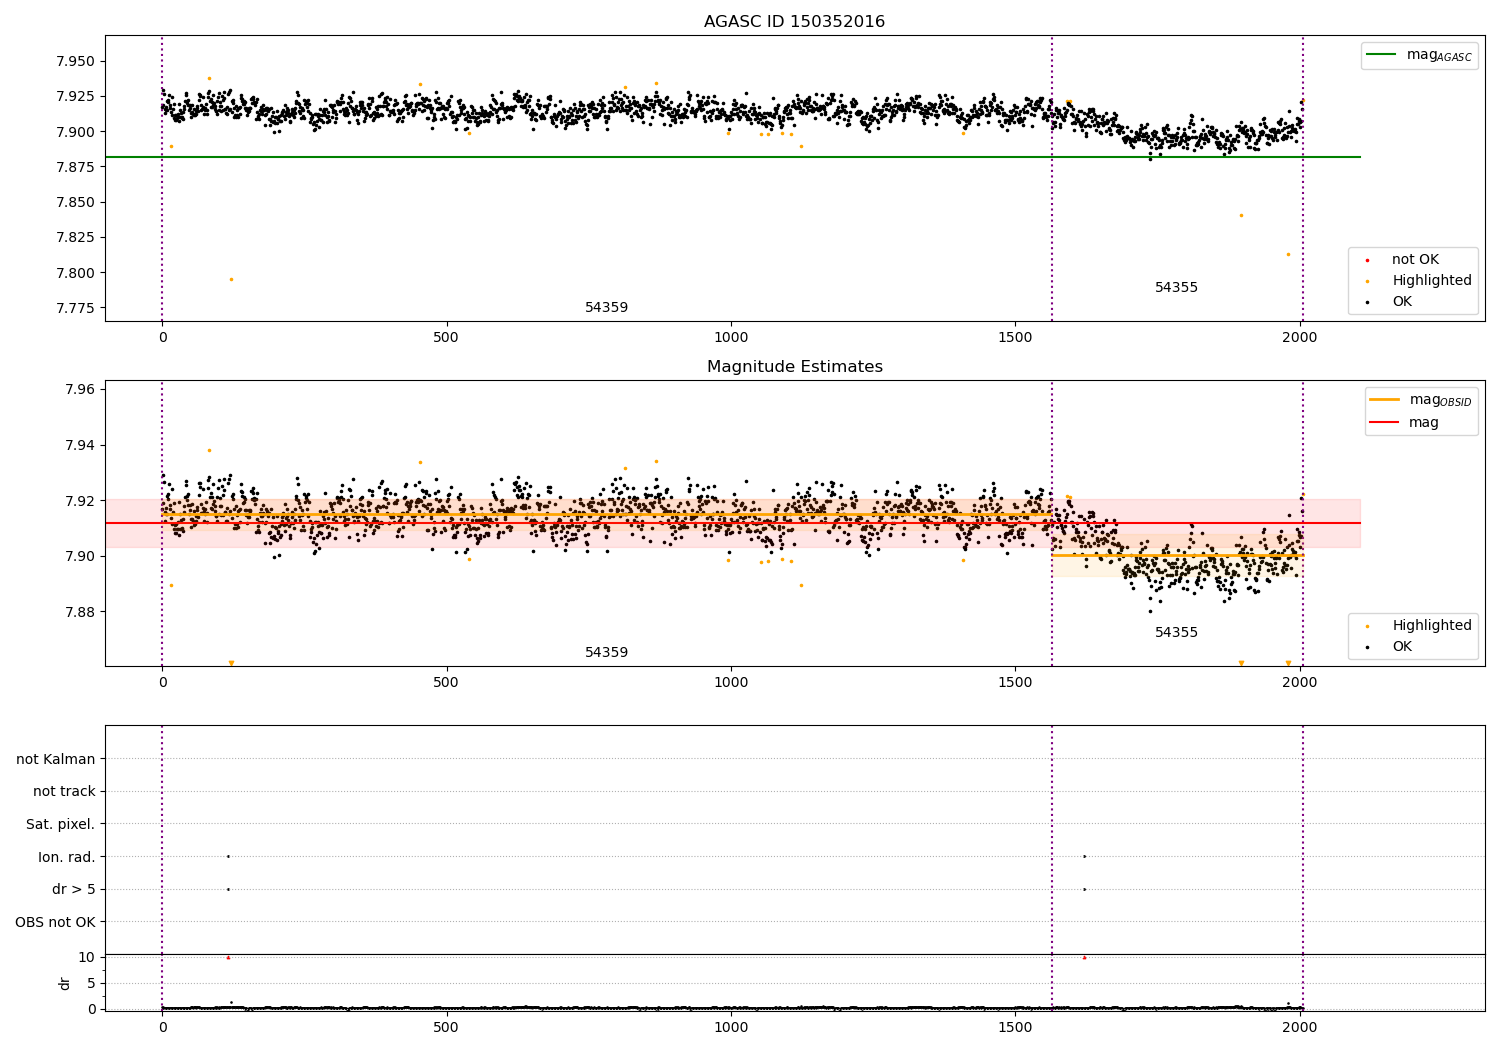Screen dimensions: 1500x1050
Task: Click the 'dr > 5' row label
Action: pyautogui.click(x=74, y=890)
